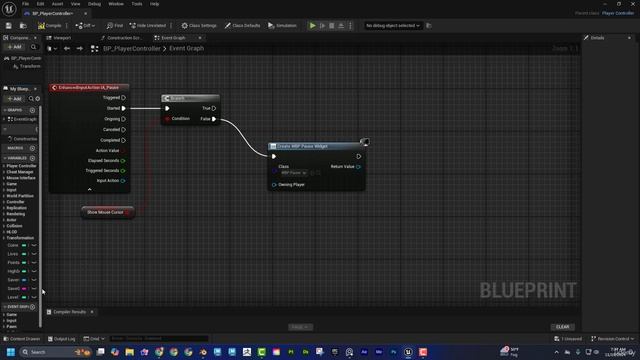Screen dimensions: 640x360
Task: Click the Clear button in compiler results
Action: [562, 327]
